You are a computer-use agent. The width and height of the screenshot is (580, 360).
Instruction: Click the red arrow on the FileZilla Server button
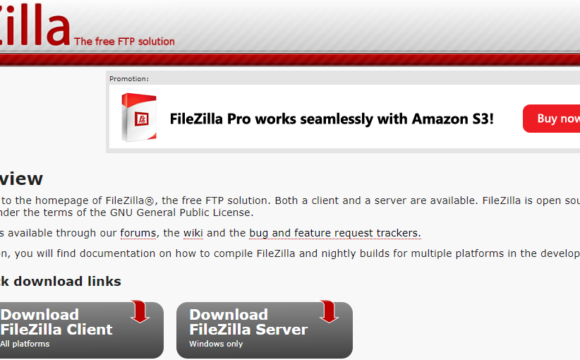pos(329,312)
